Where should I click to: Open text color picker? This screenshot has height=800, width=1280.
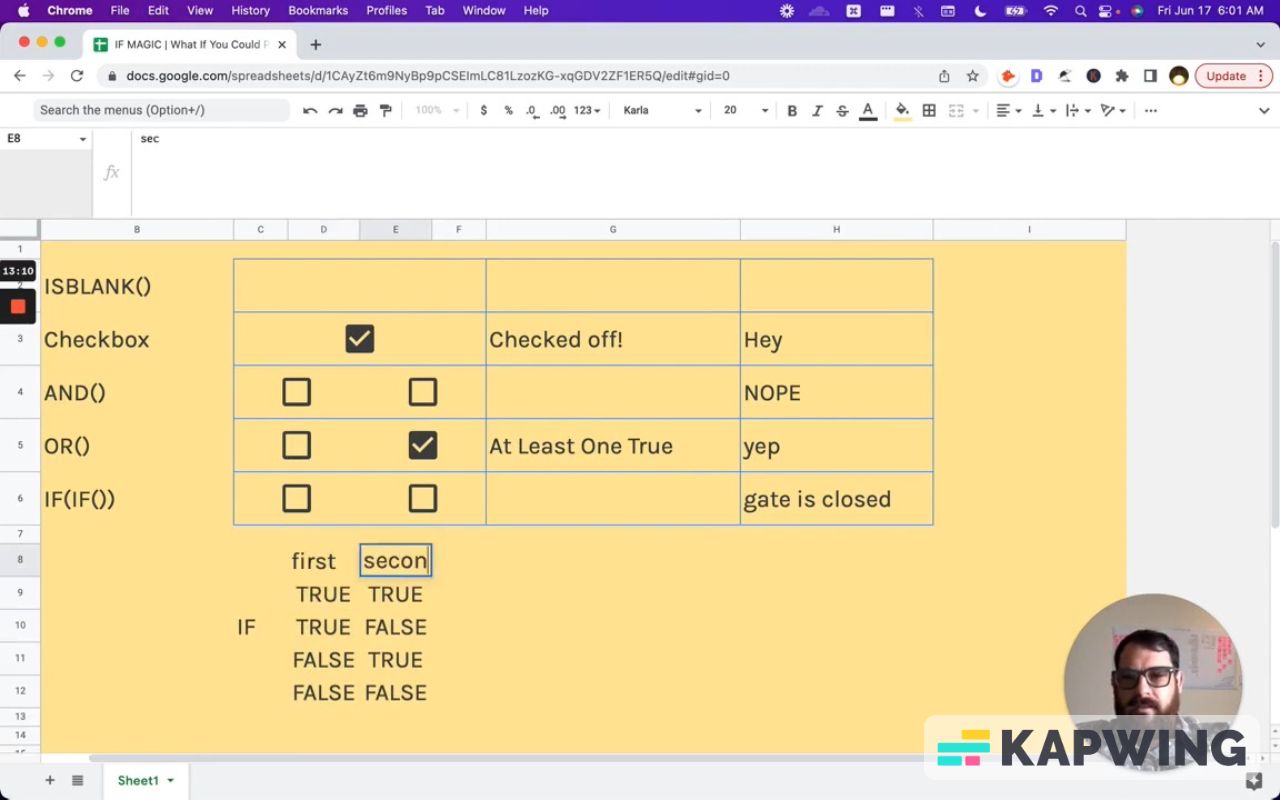click(868, 110)
